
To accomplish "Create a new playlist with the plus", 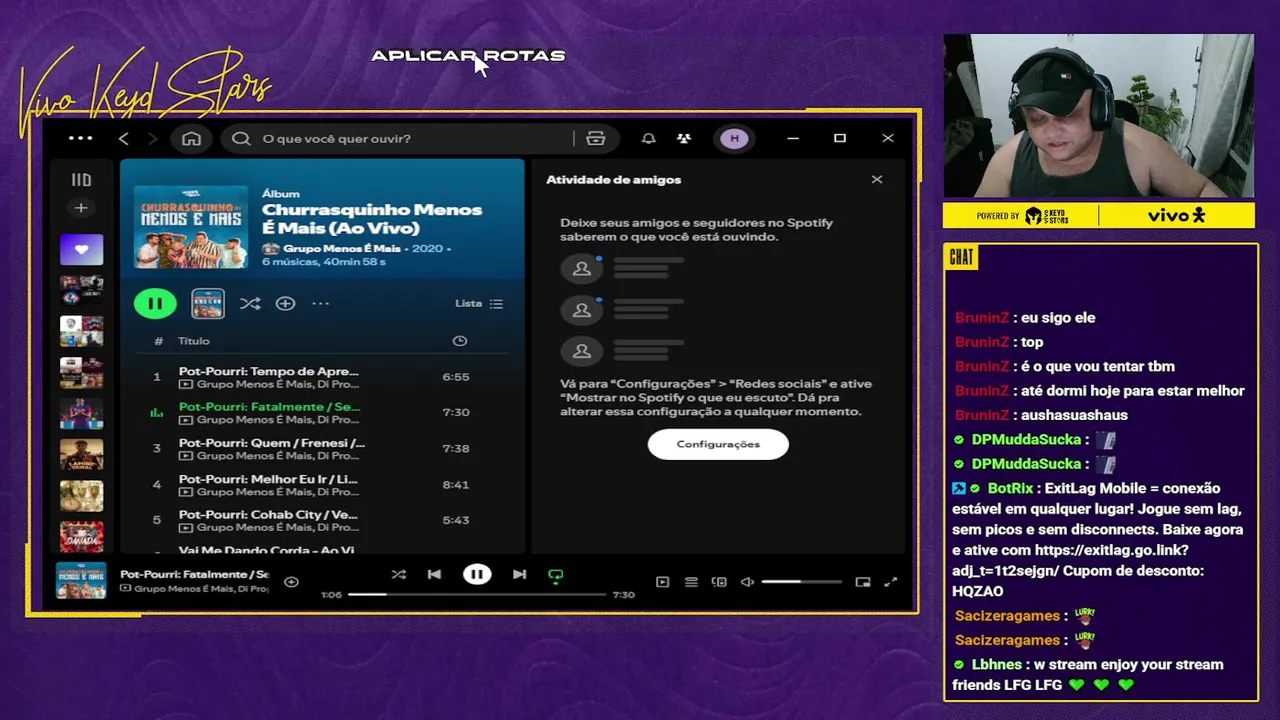I will pos(81,208).
